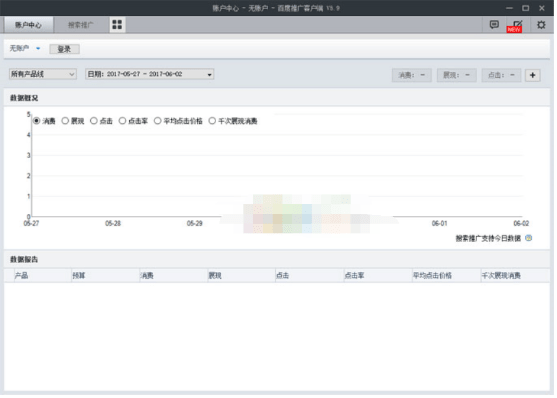Select the 点击率 radio button
The image size is (557, 398).
123,121
